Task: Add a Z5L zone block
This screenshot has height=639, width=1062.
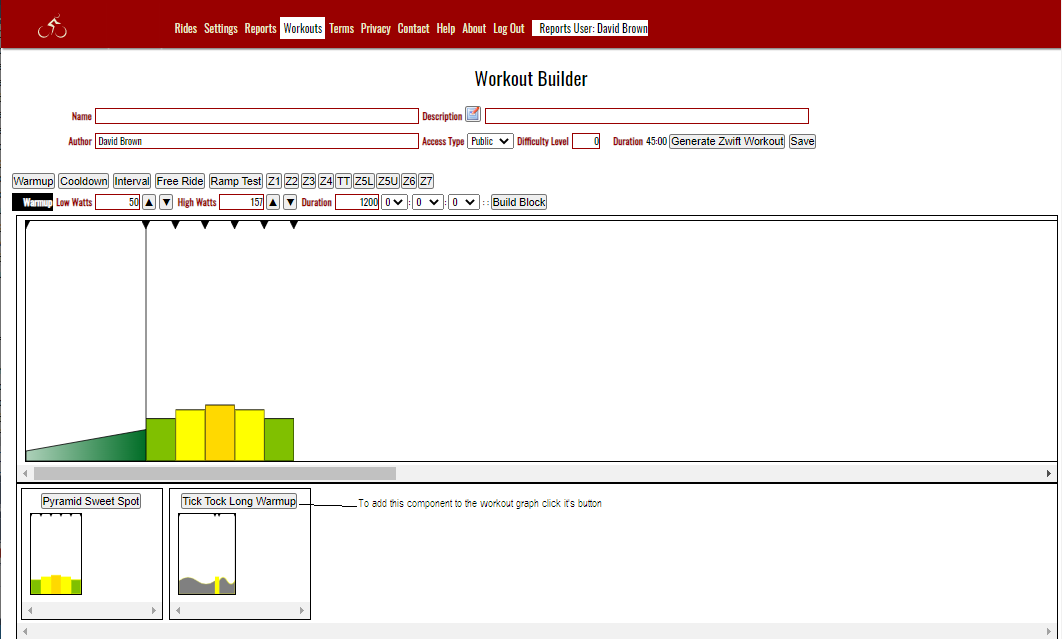Action: [364, 181]
